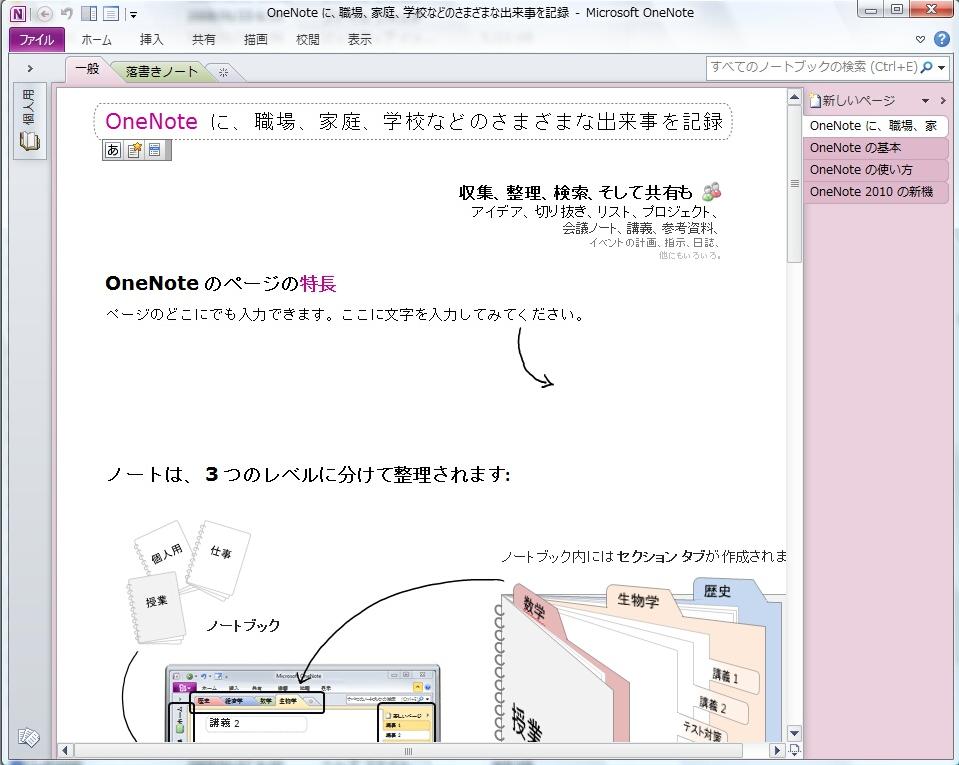Select the 個人用 notebook
This screenshot has height=765, width=959.
pyautogui.click(x=29, y=120)
